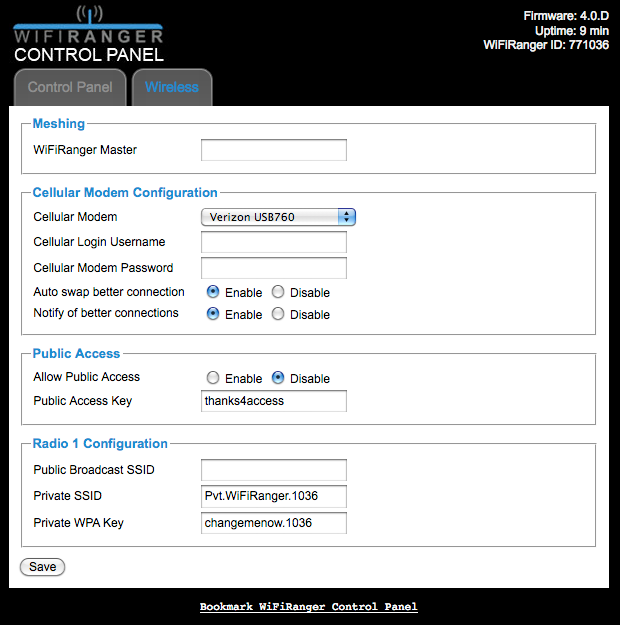Enable Notify of better connections

(x=213, y=314)
